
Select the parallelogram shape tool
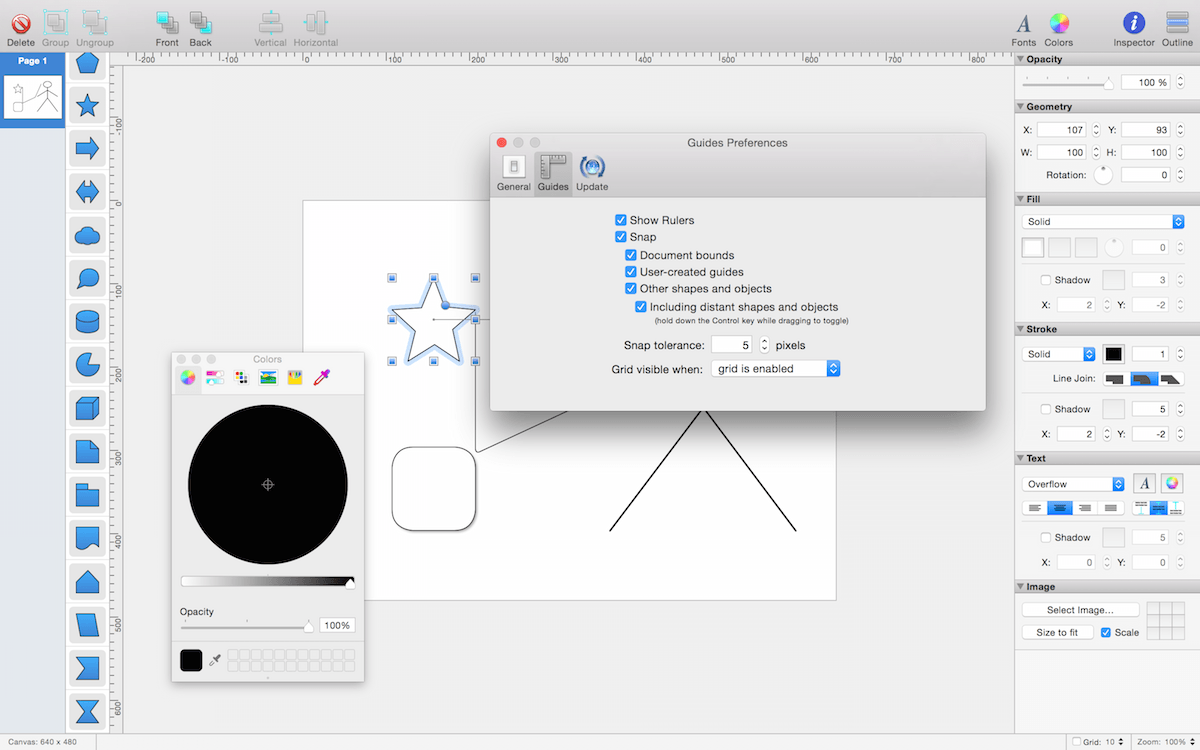88,624
